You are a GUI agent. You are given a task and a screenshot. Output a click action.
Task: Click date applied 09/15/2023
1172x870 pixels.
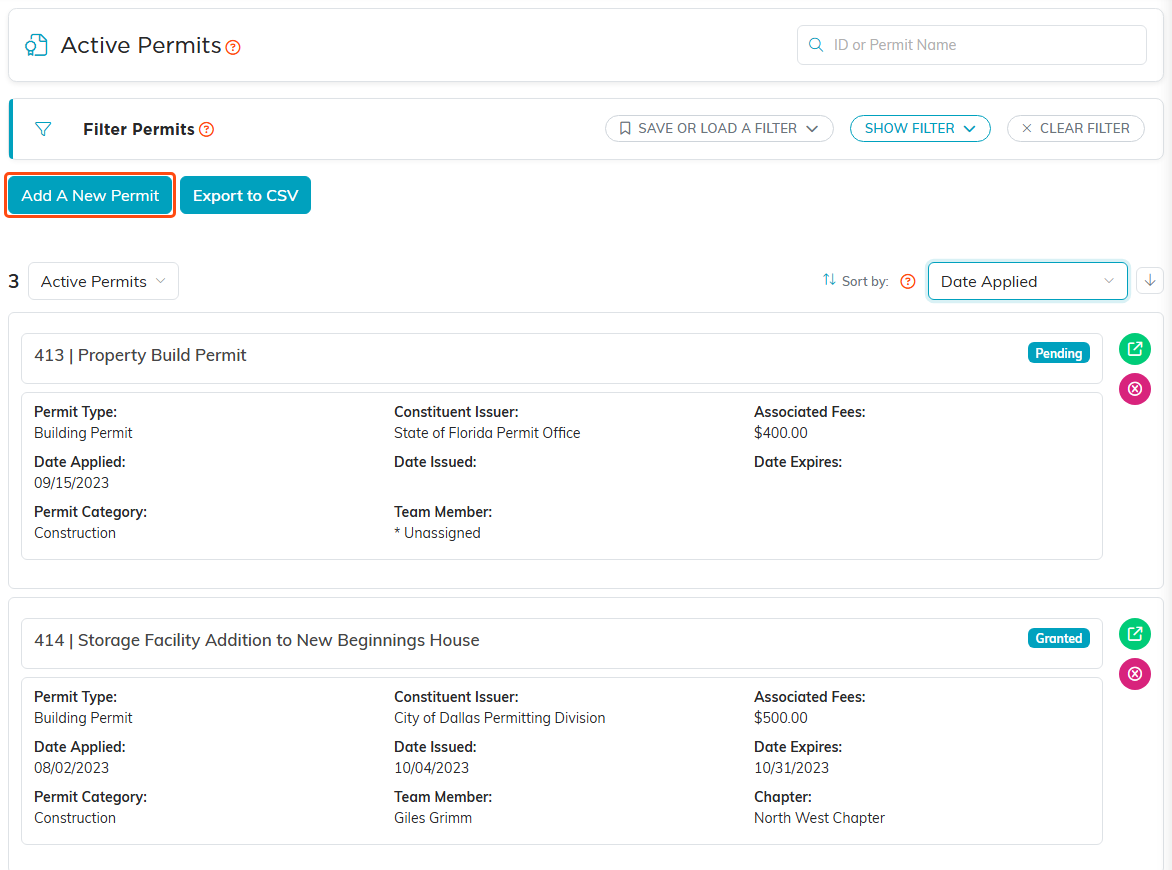pos(71,483)
